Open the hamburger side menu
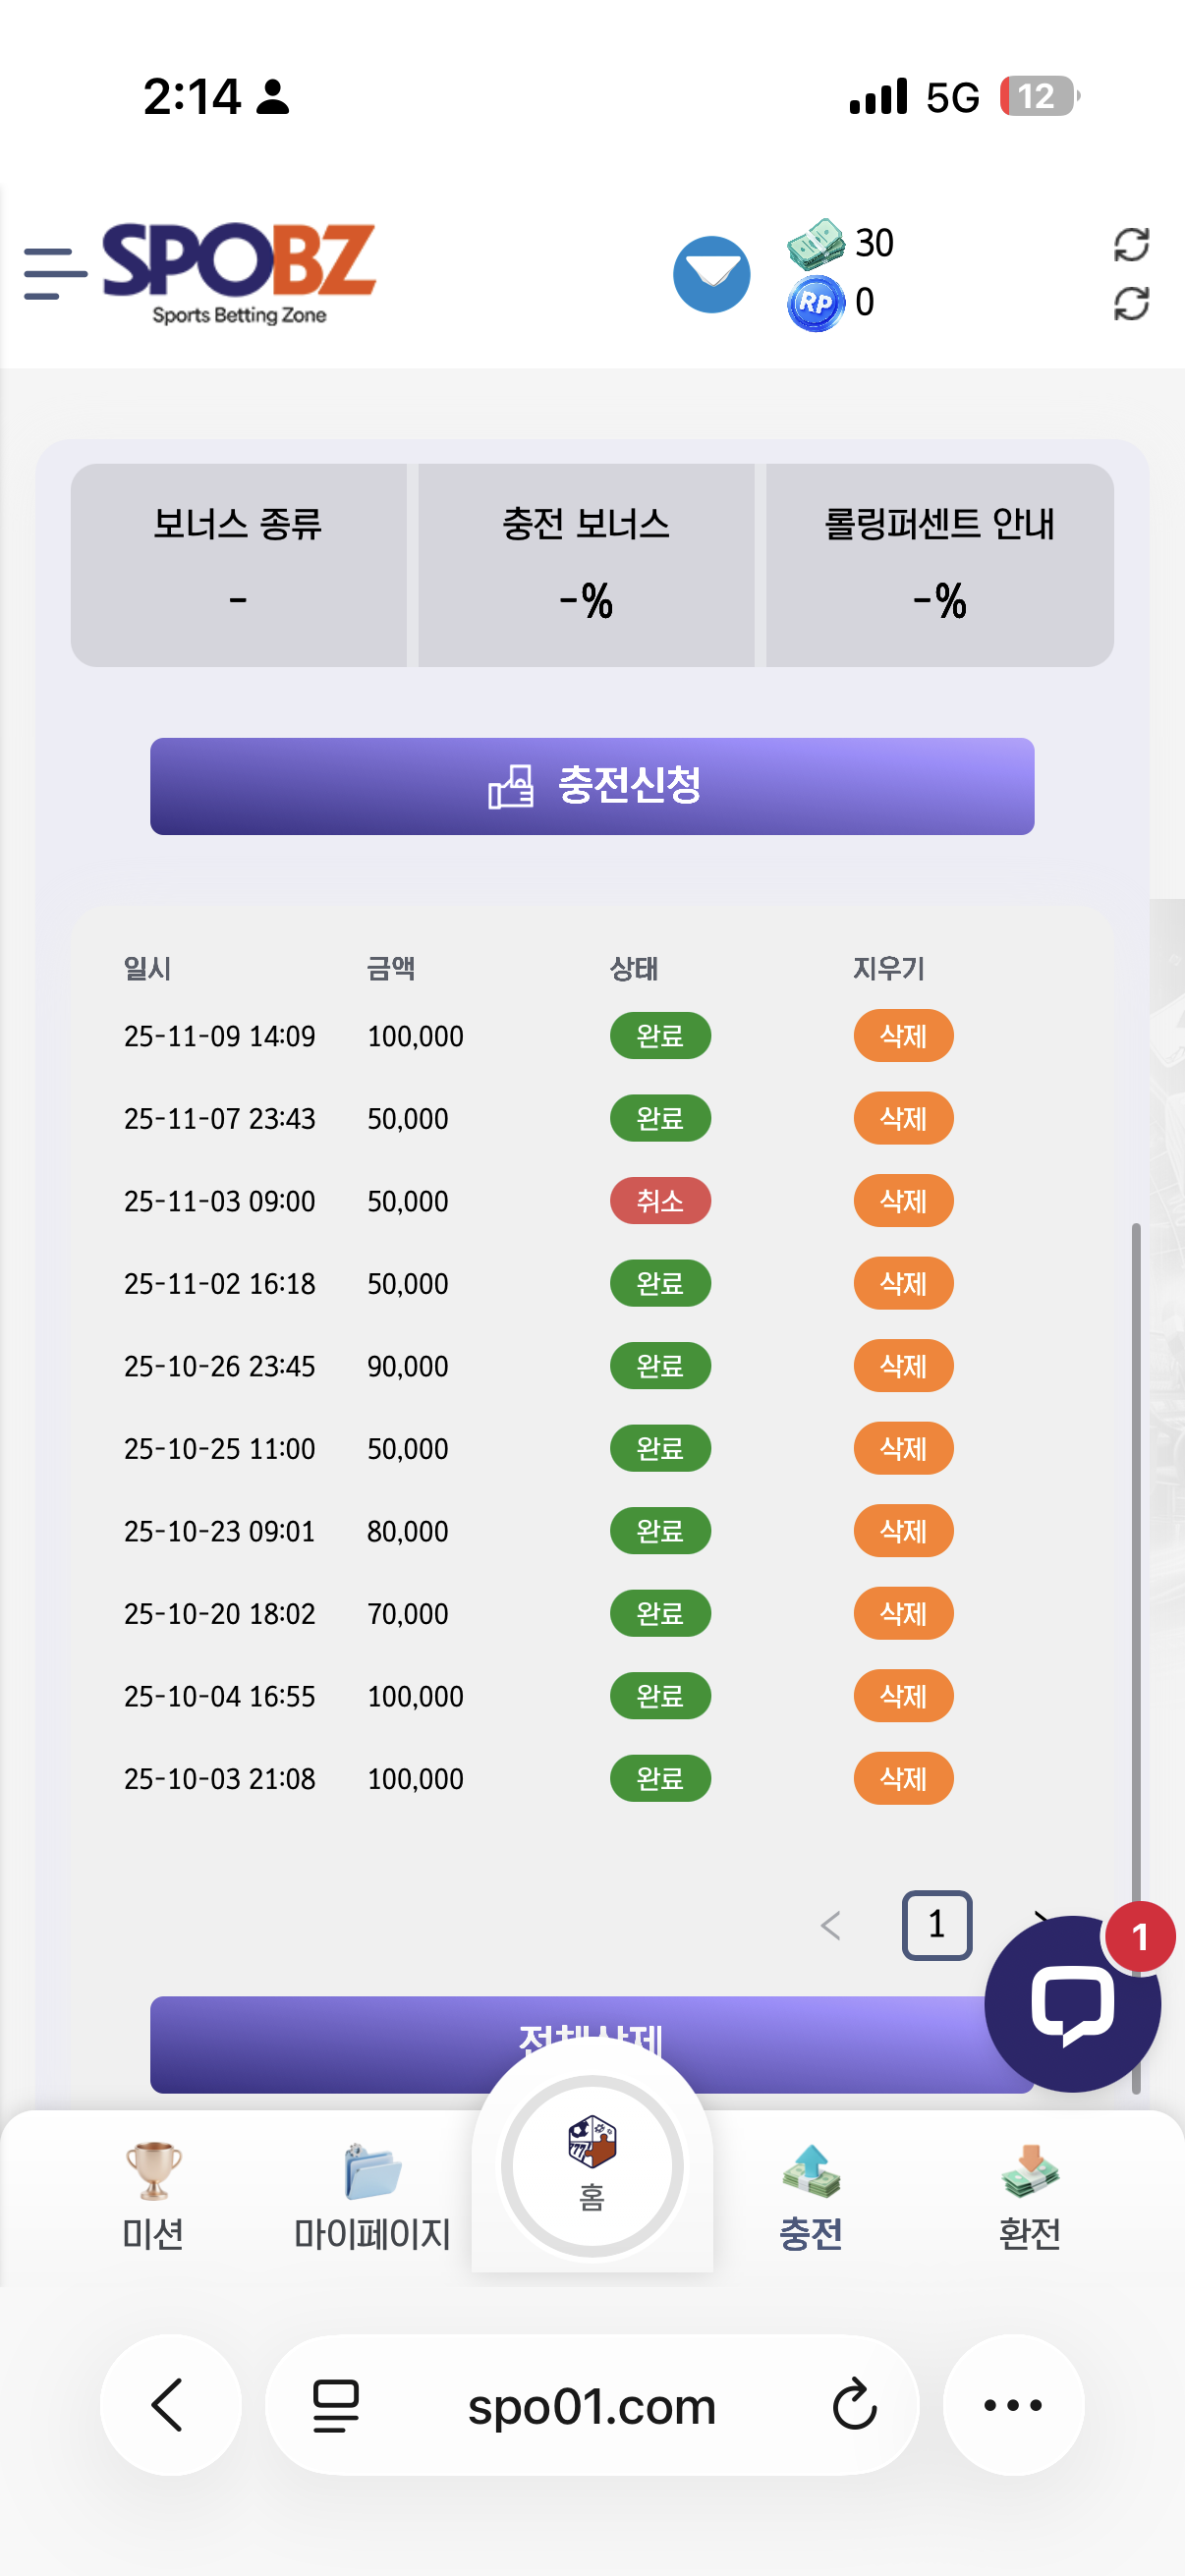Viewport: 1185px width, 2576px height. [54, 274]
